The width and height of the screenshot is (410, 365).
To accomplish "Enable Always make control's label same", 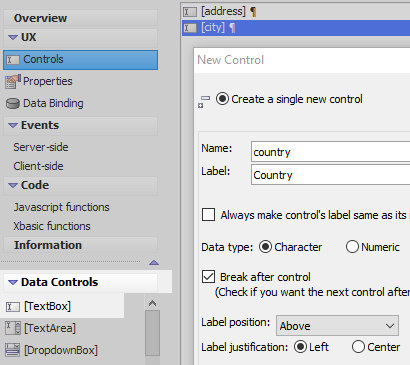I will pyautogui.click(x=208, y=215).
